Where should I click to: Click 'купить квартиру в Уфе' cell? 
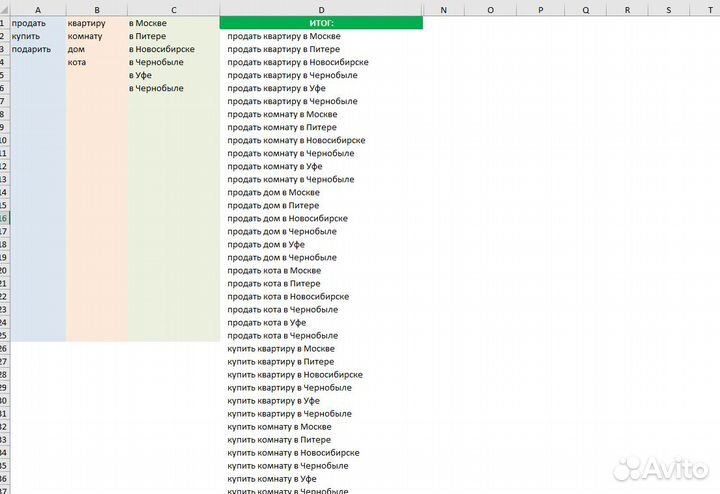coord(321,400)
